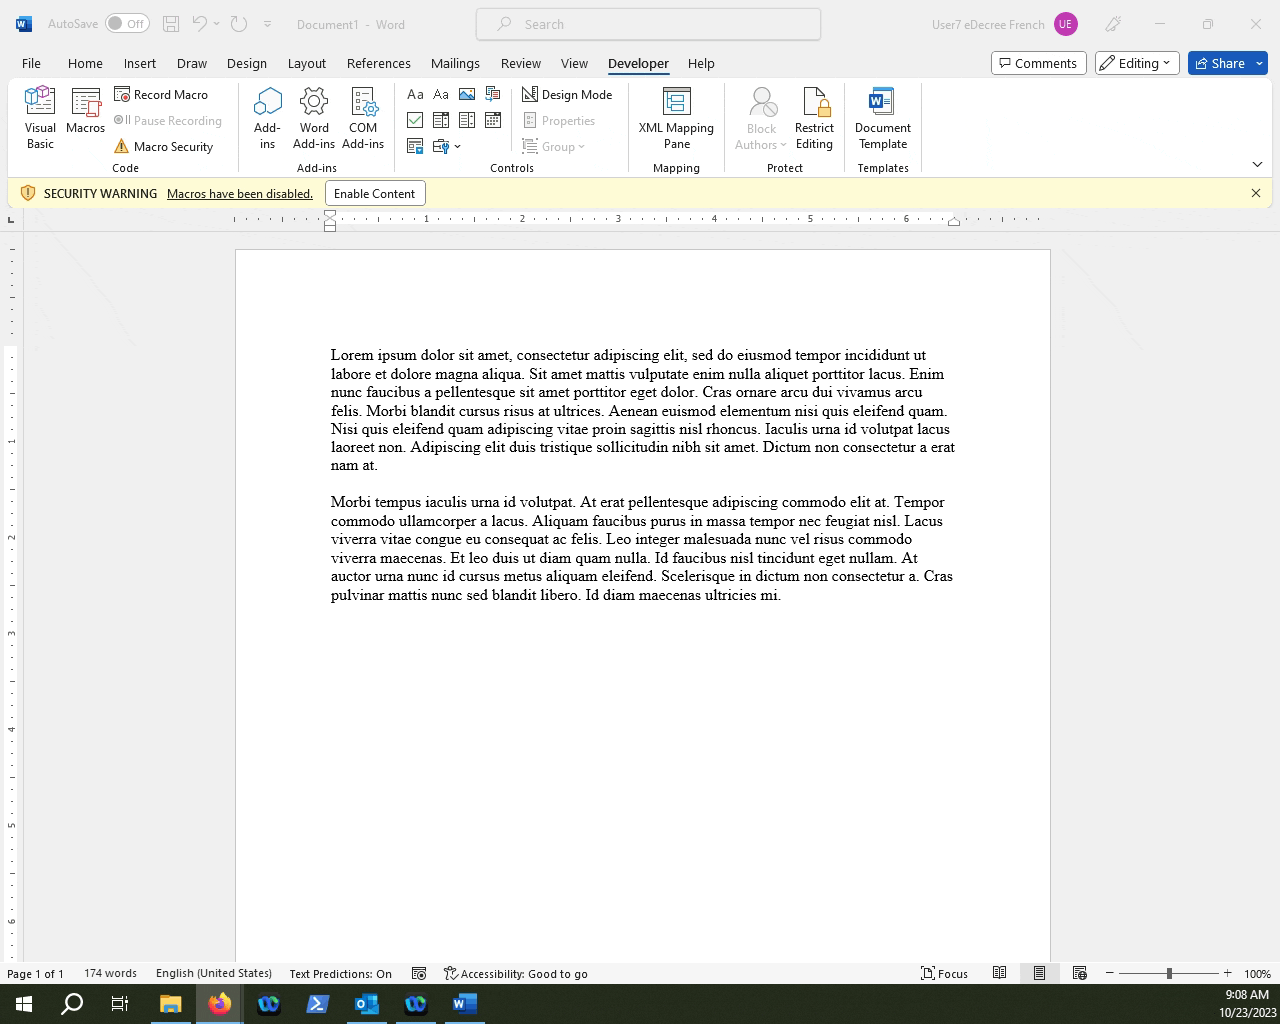Open the Visual Basic editor

(40, 118)
